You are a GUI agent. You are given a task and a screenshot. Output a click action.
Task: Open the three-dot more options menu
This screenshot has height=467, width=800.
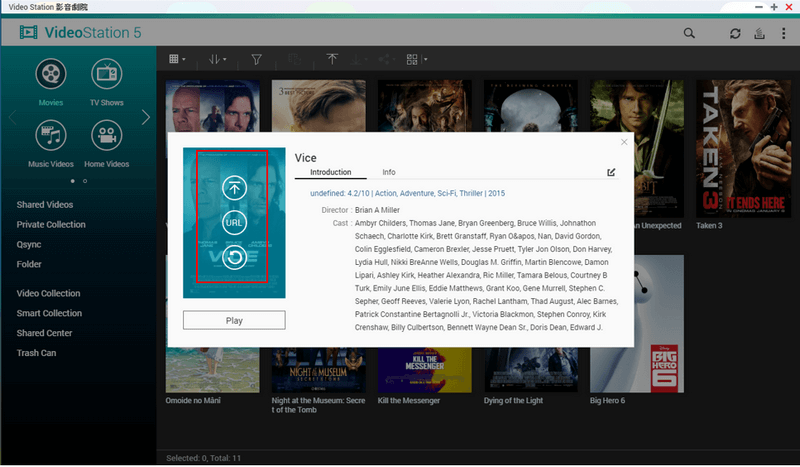pyautogui.click(x=783, y=33)
